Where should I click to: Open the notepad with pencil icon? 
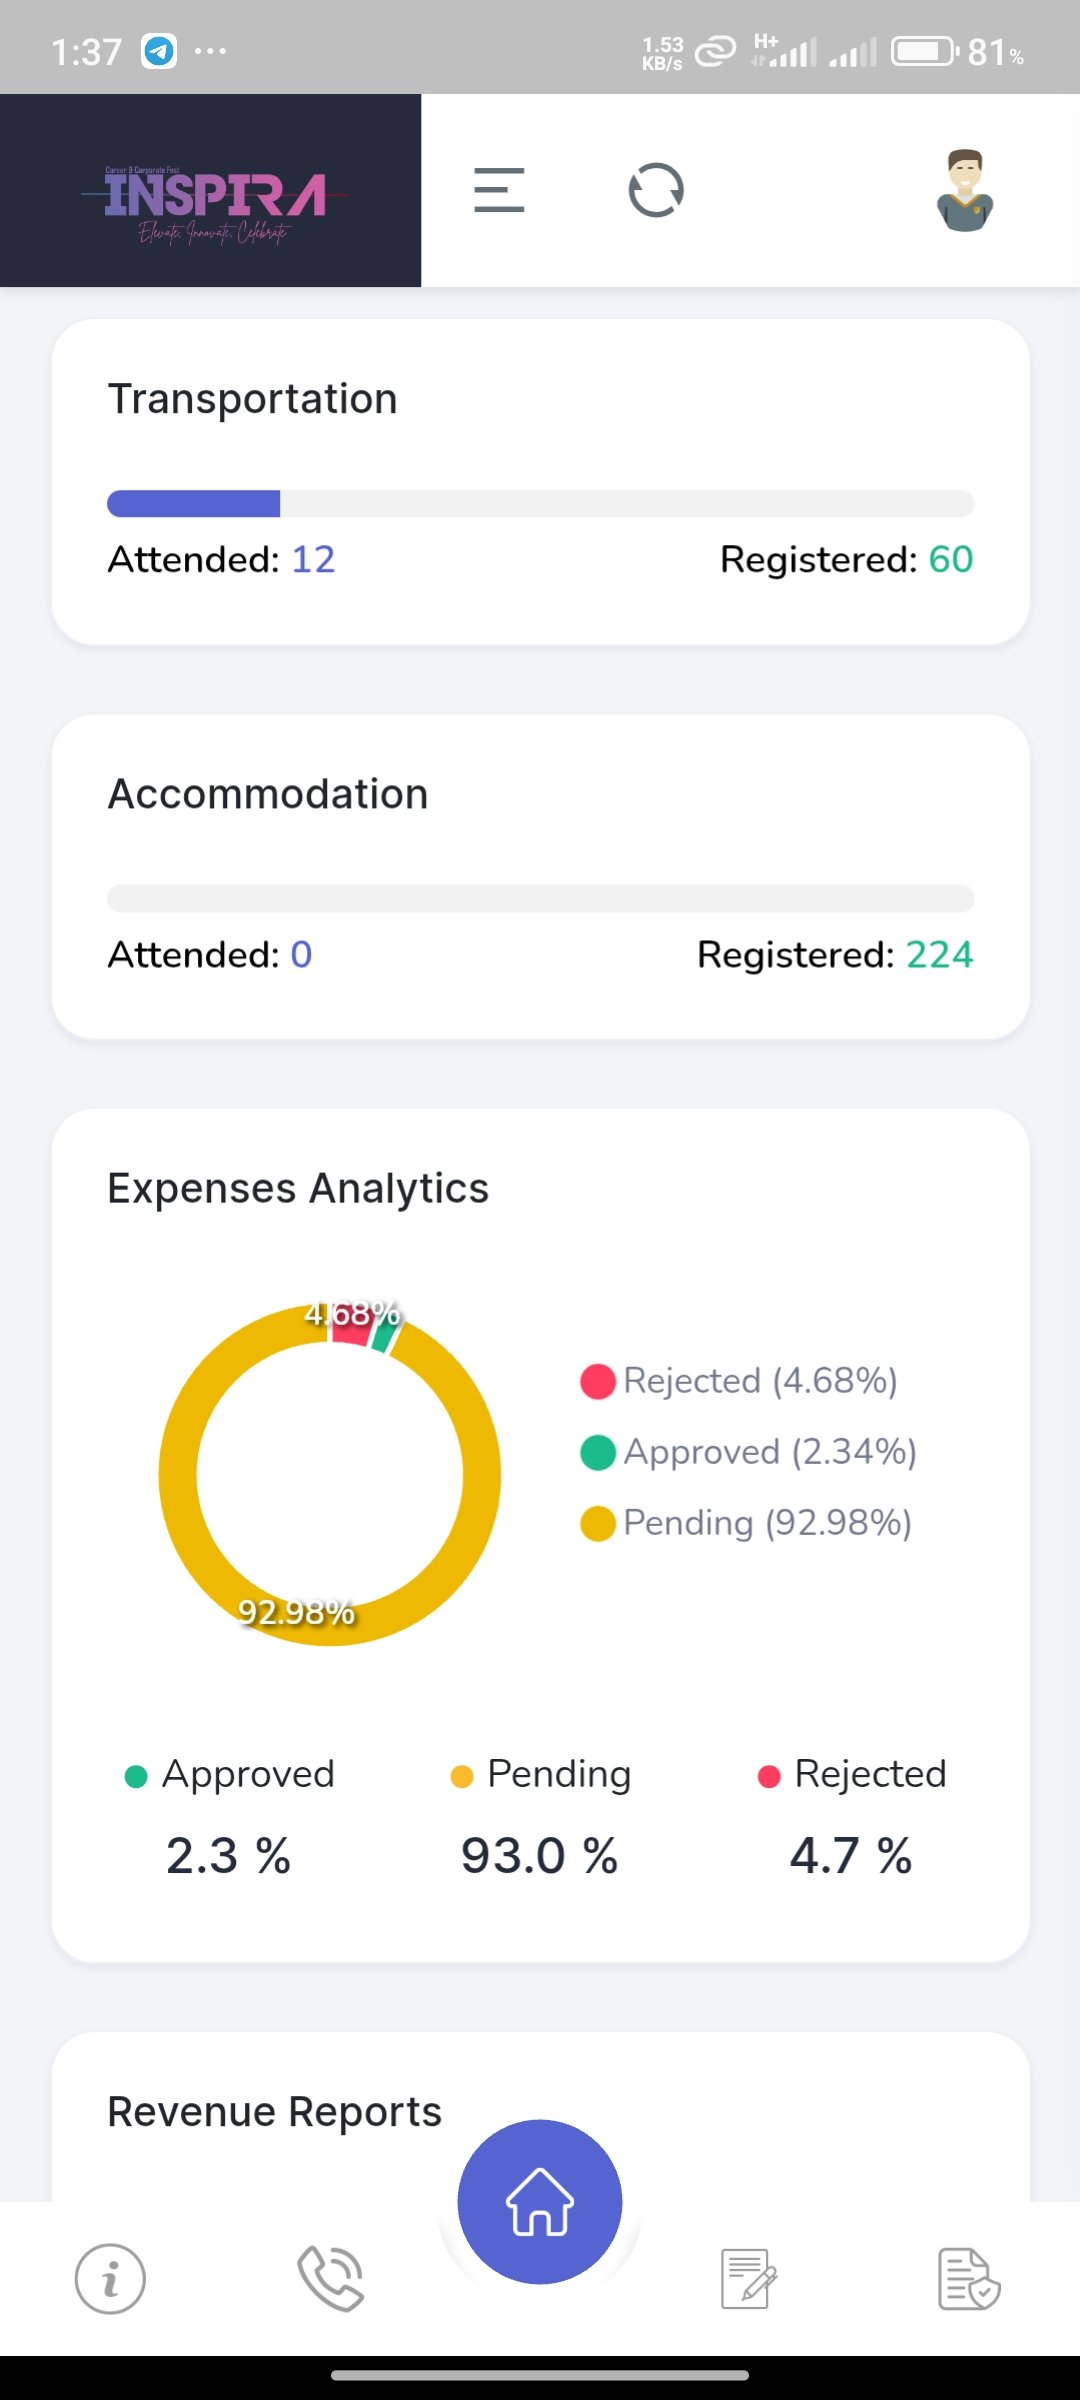pos(749,2279)
